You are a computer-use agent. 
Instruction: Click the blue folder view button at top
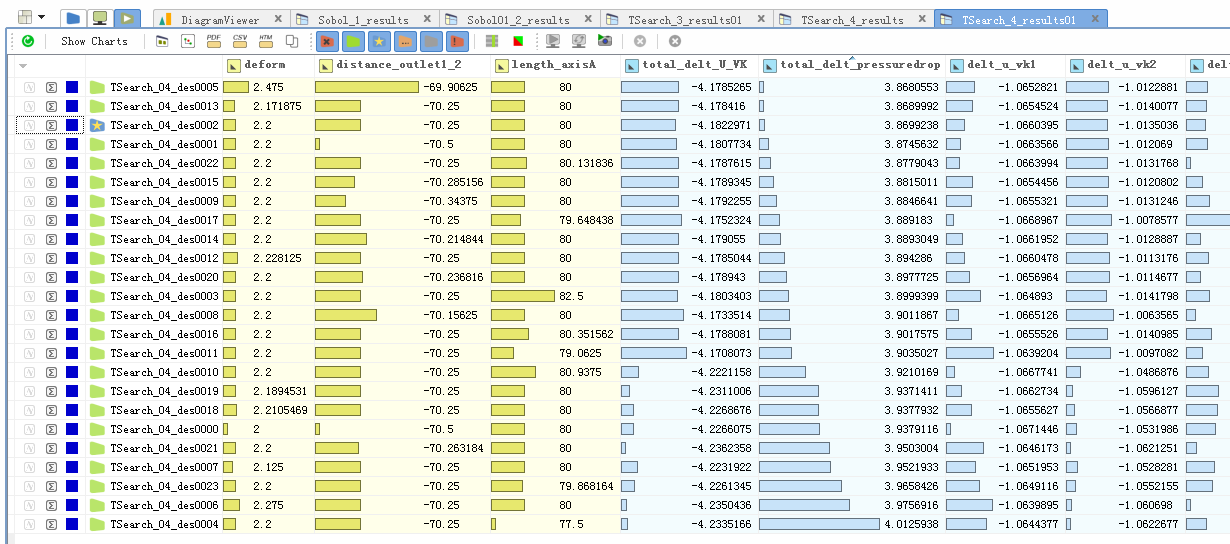coord(73,18)
